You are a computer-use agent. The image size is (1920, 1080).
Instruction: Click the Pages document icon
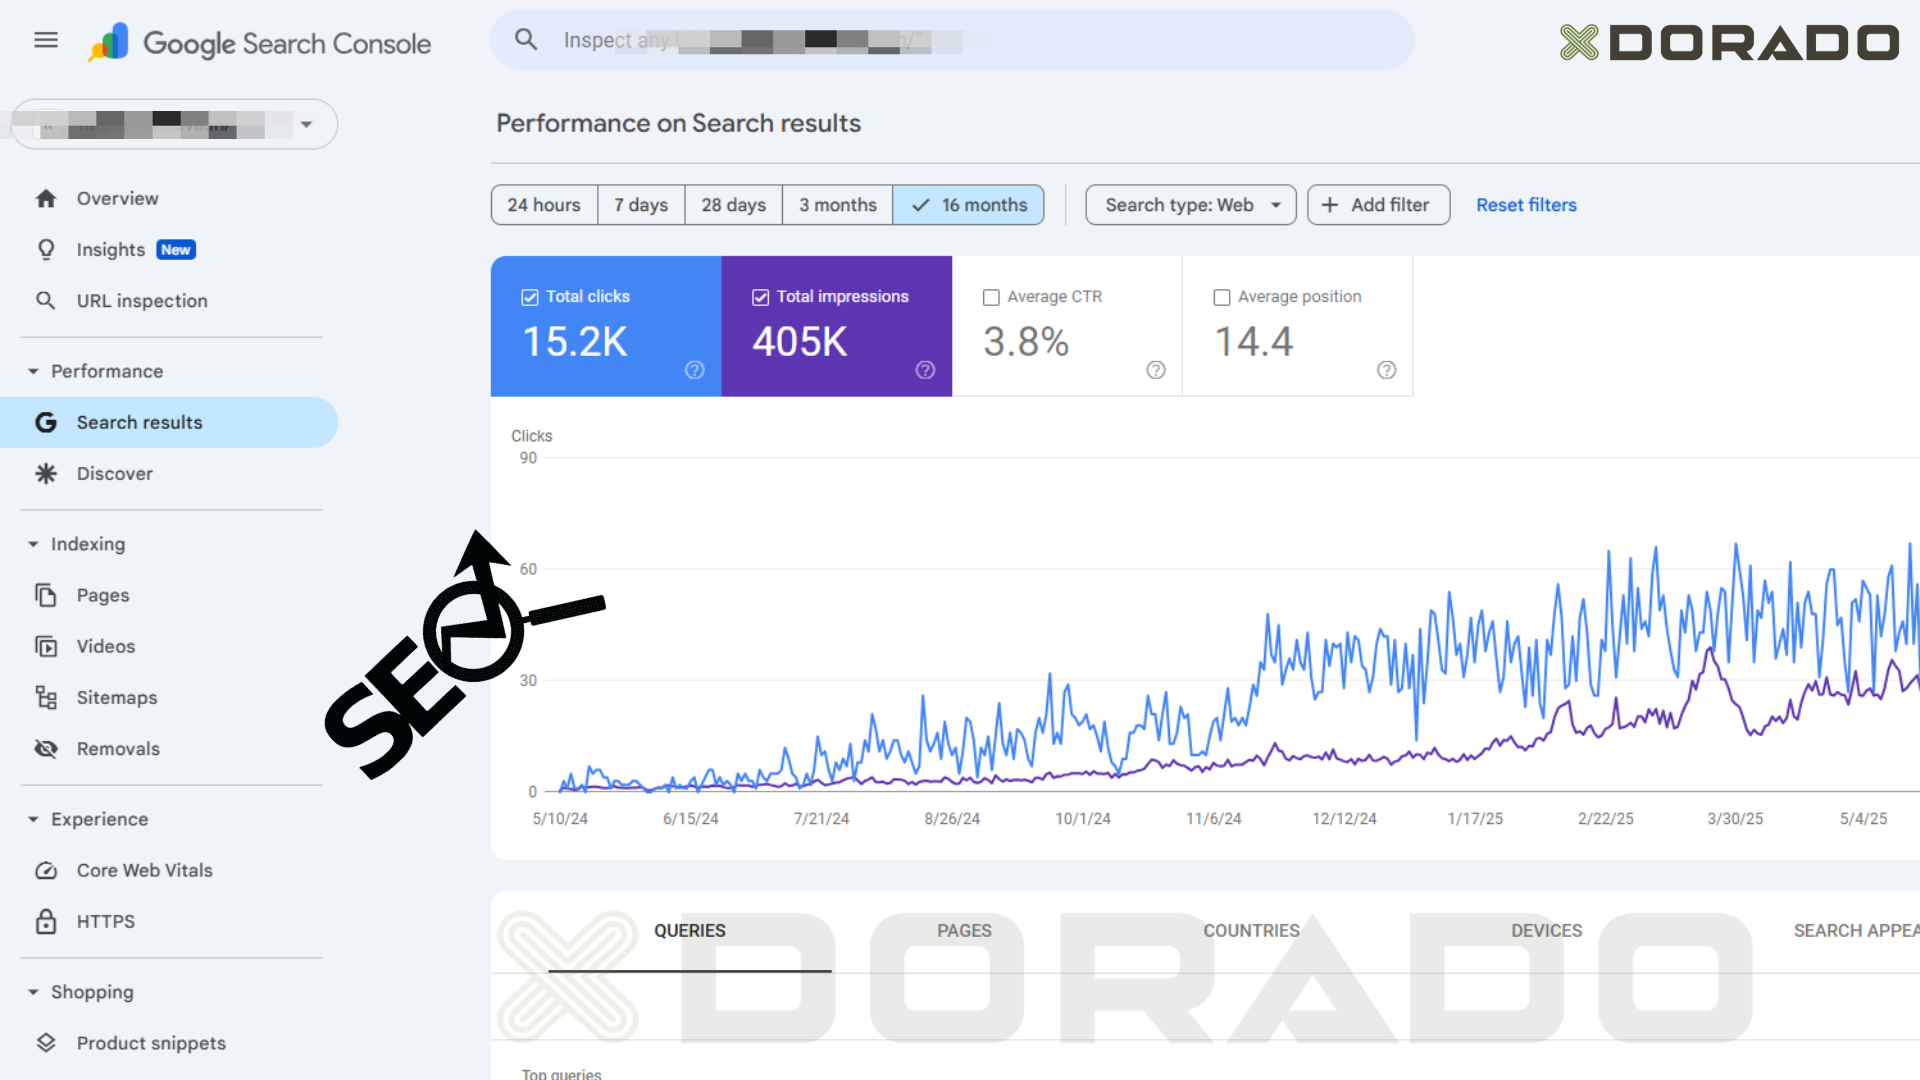click(46, 595)
